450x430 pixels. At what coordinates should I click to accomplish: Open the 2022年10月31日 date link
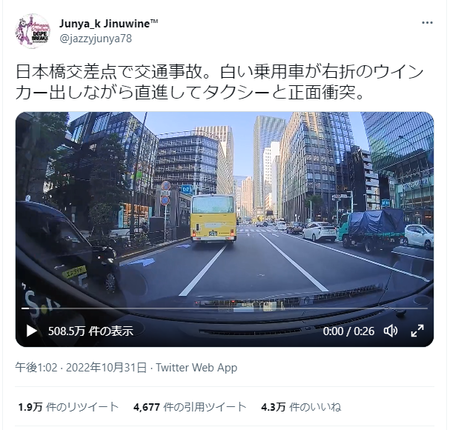click(106, 368)
